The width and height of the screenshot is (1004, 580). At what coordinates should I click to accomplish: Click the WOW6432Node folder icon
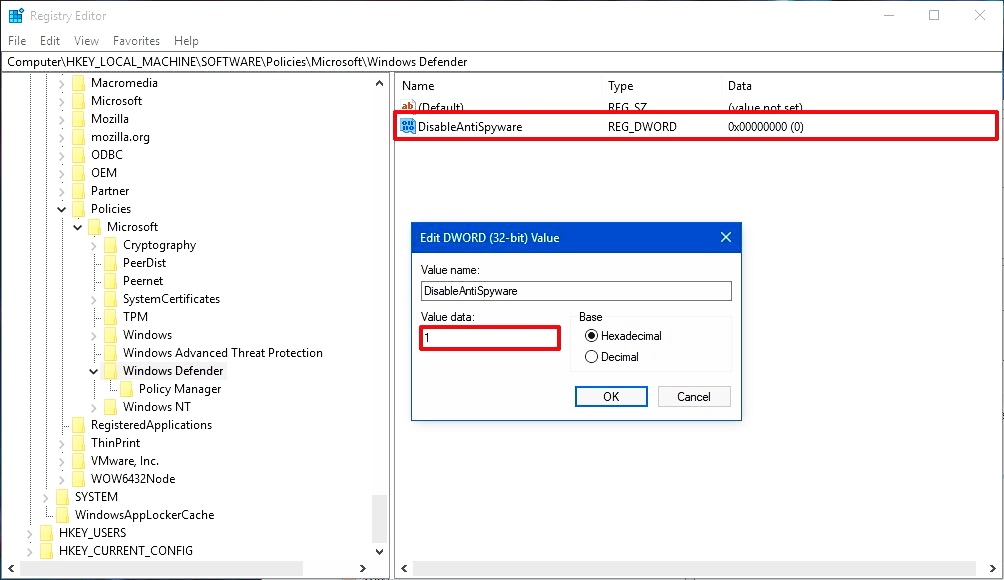click(79, 479)
